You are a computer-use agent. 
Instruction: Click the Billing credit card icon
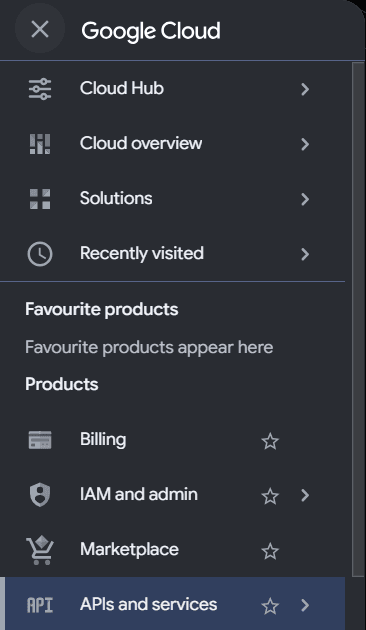[x=40, y=440]
